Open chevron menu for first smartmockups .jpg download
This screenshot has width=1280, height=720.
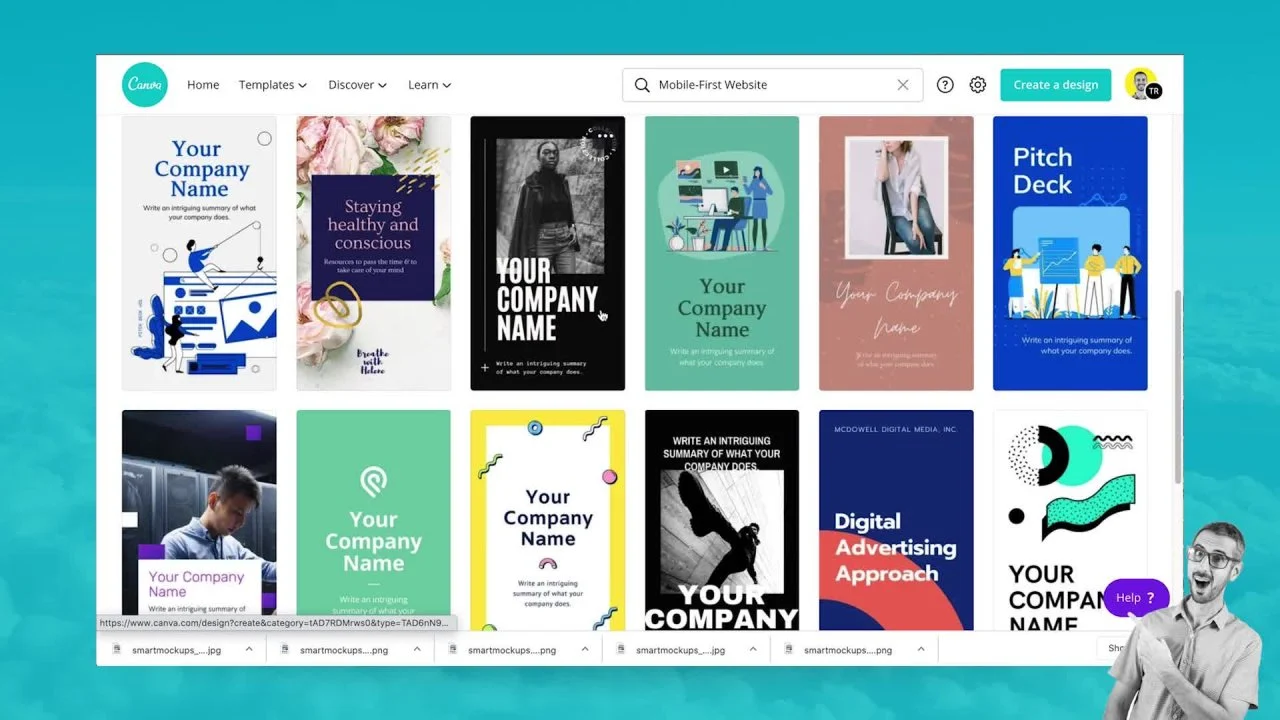(249, 649)
